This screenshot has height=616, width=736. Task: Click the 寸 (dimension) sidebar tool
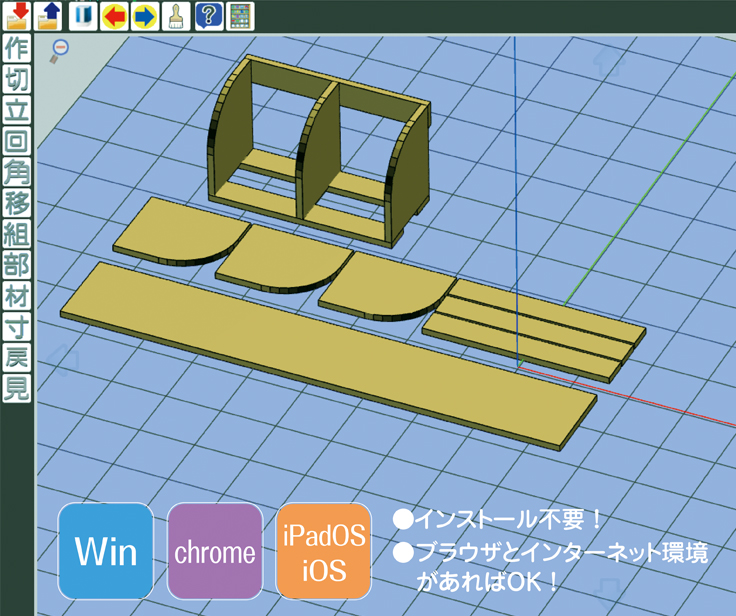click(16, 327)
